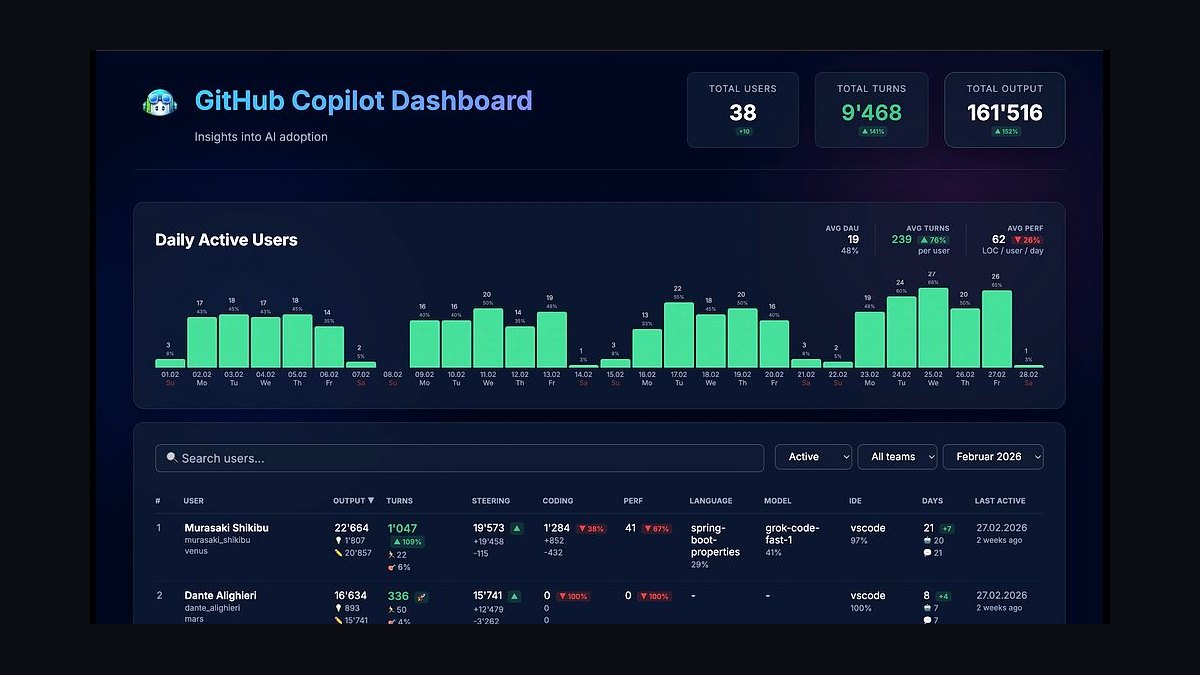1200x675 pixels.
Task: Click the Search users input field
Action: click(x=459, y=458)
